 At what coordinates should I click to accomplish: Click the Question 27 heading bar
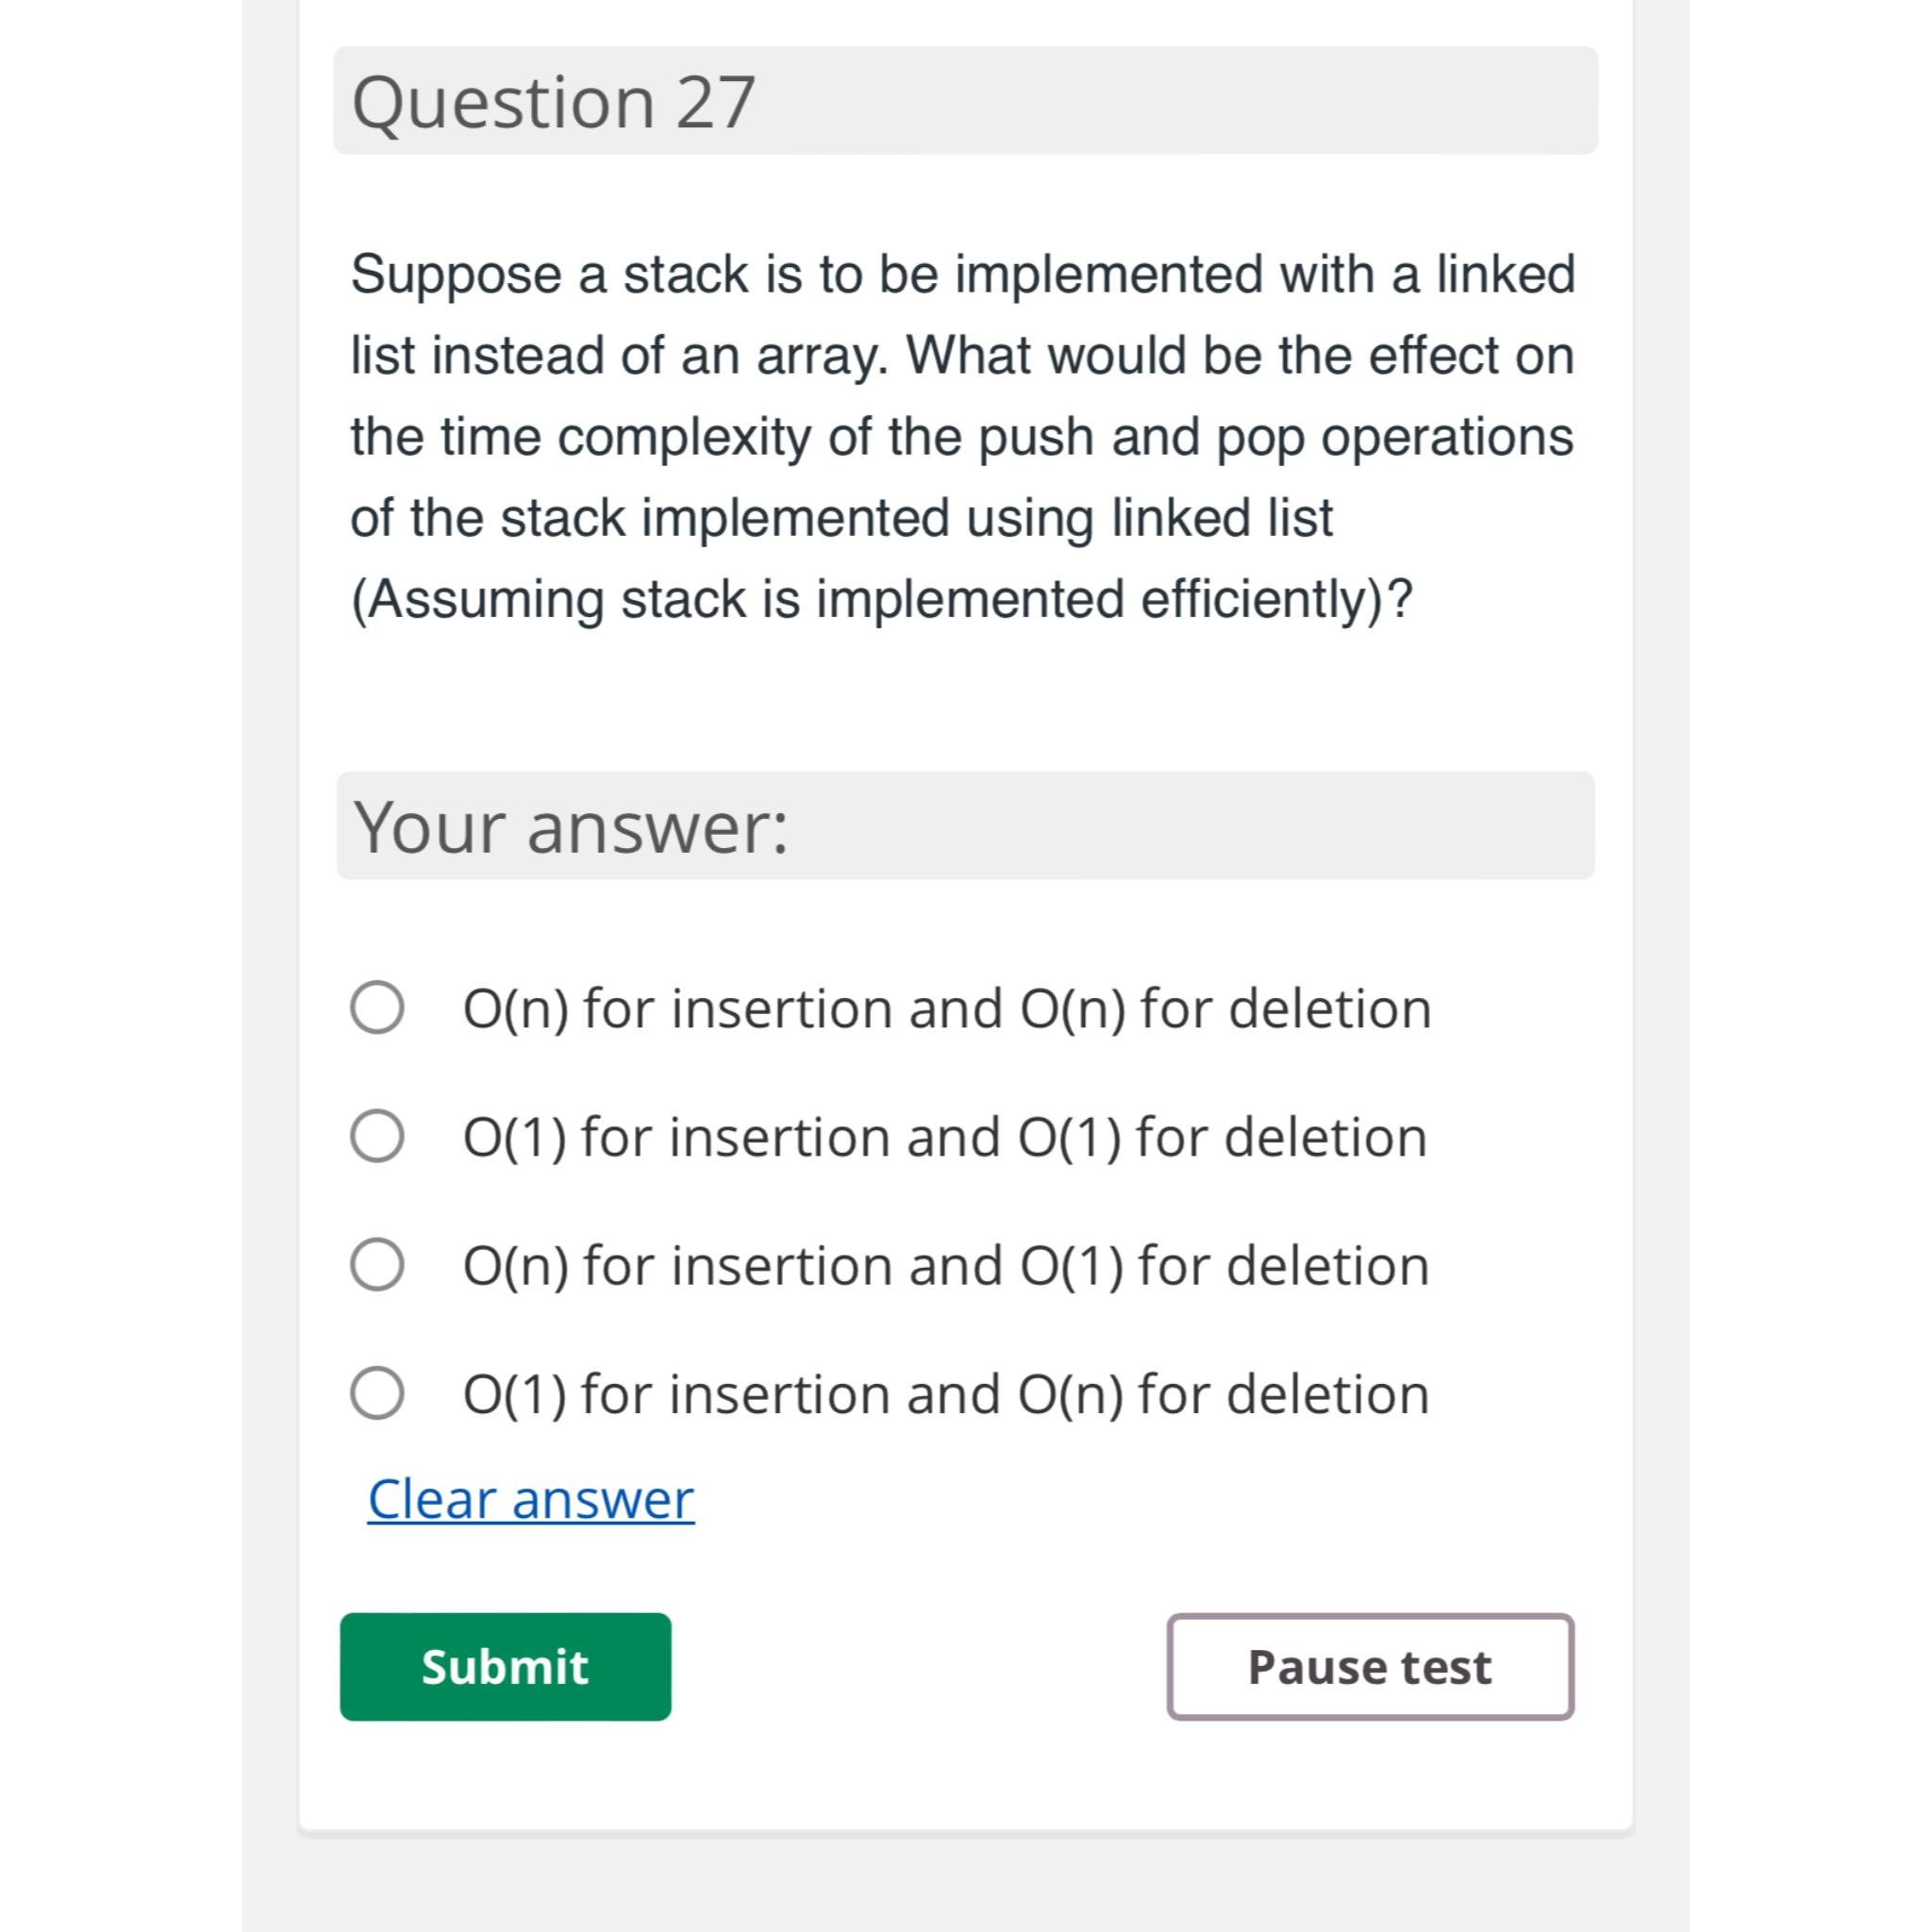pos(965,101)
